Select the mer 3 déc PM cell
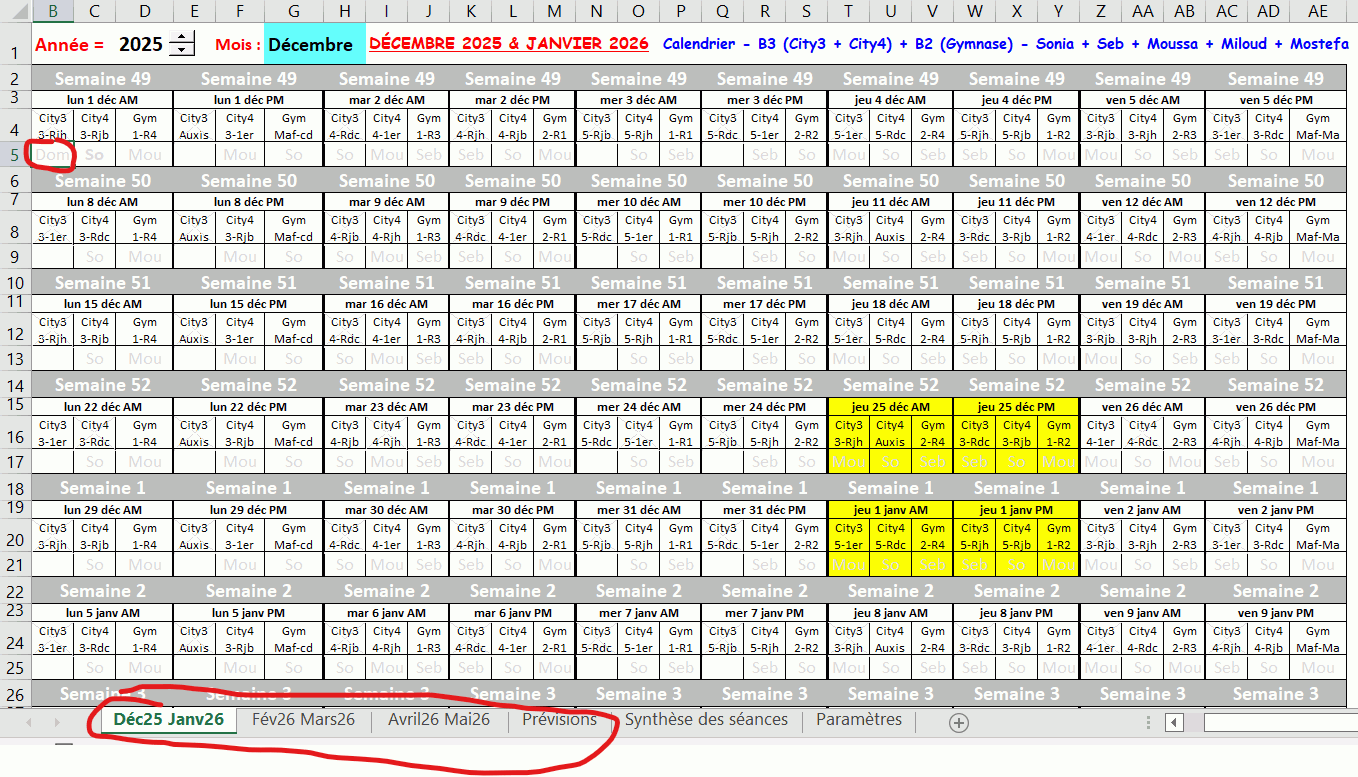1358x777 pixels. [764, 100]
